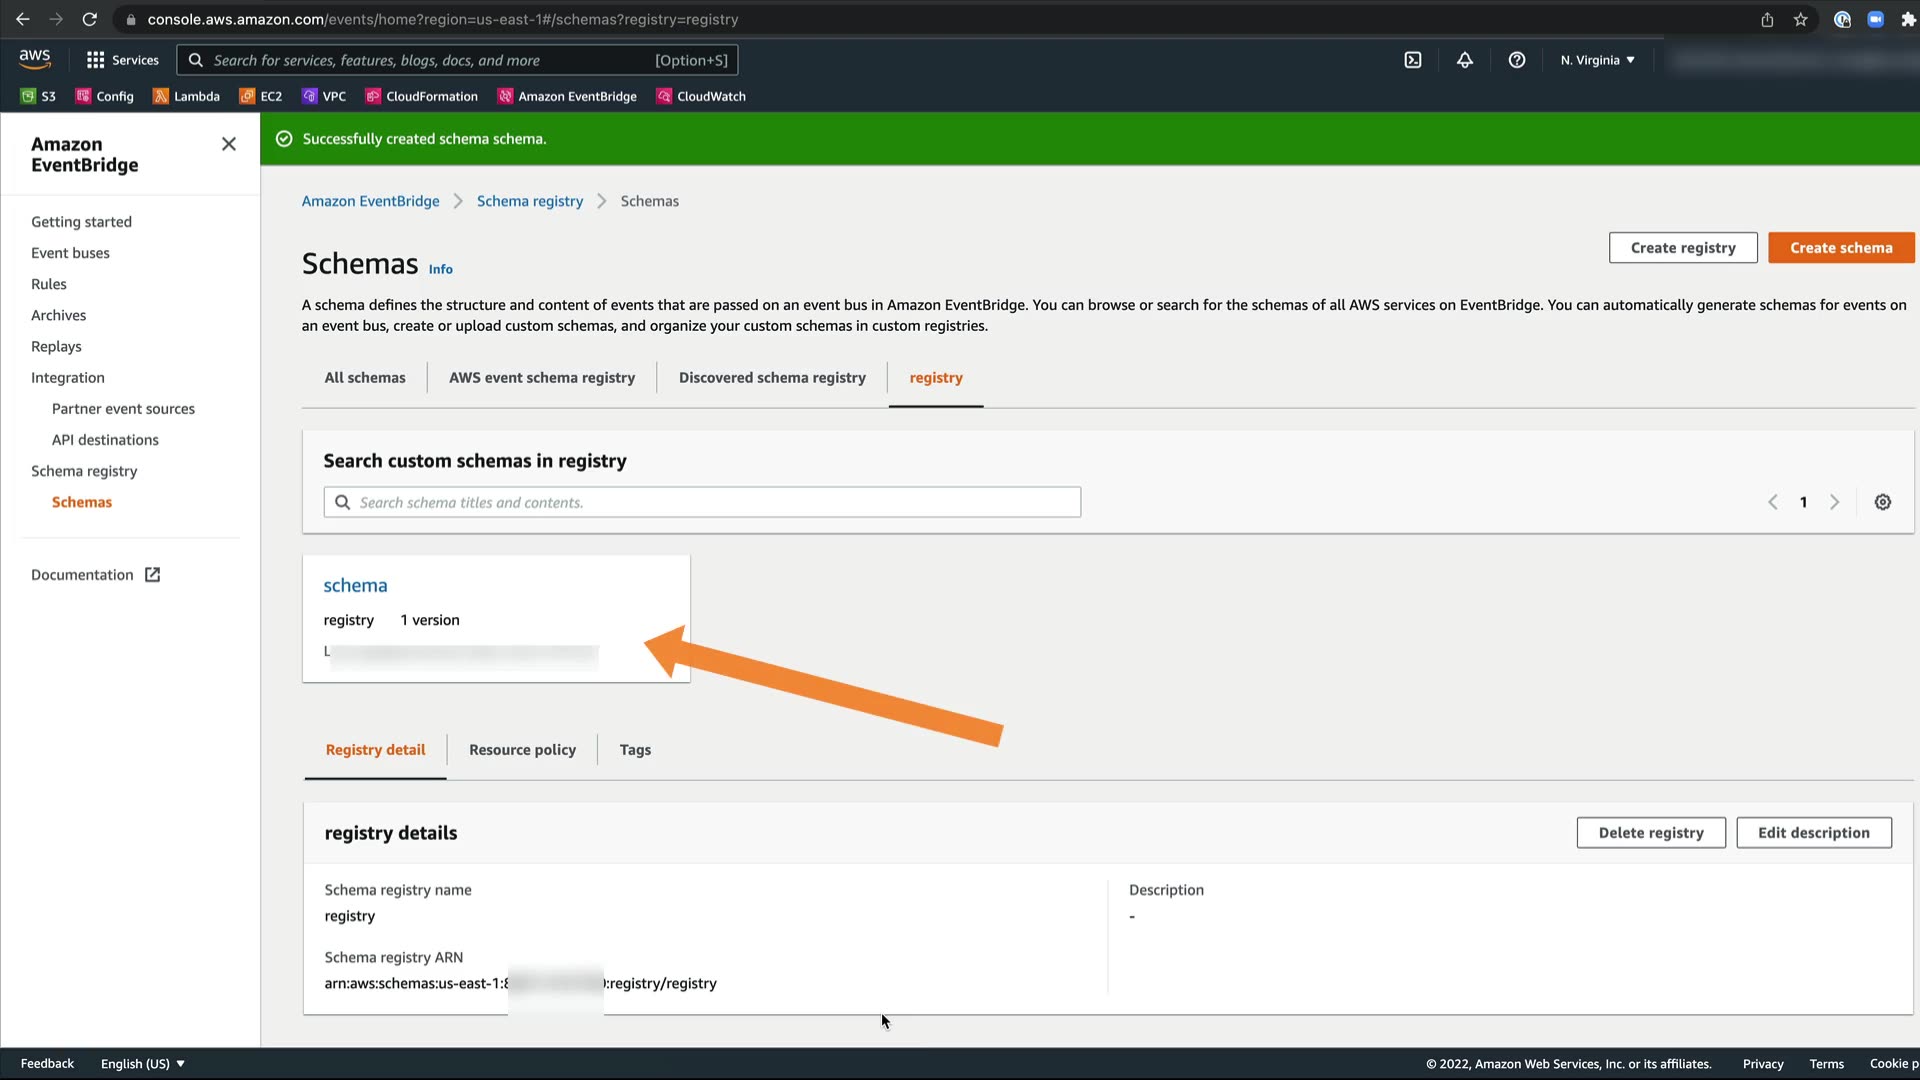Switch to the Resource policy tab
The image size is (1920, 1080).
[x=522, y=749]
